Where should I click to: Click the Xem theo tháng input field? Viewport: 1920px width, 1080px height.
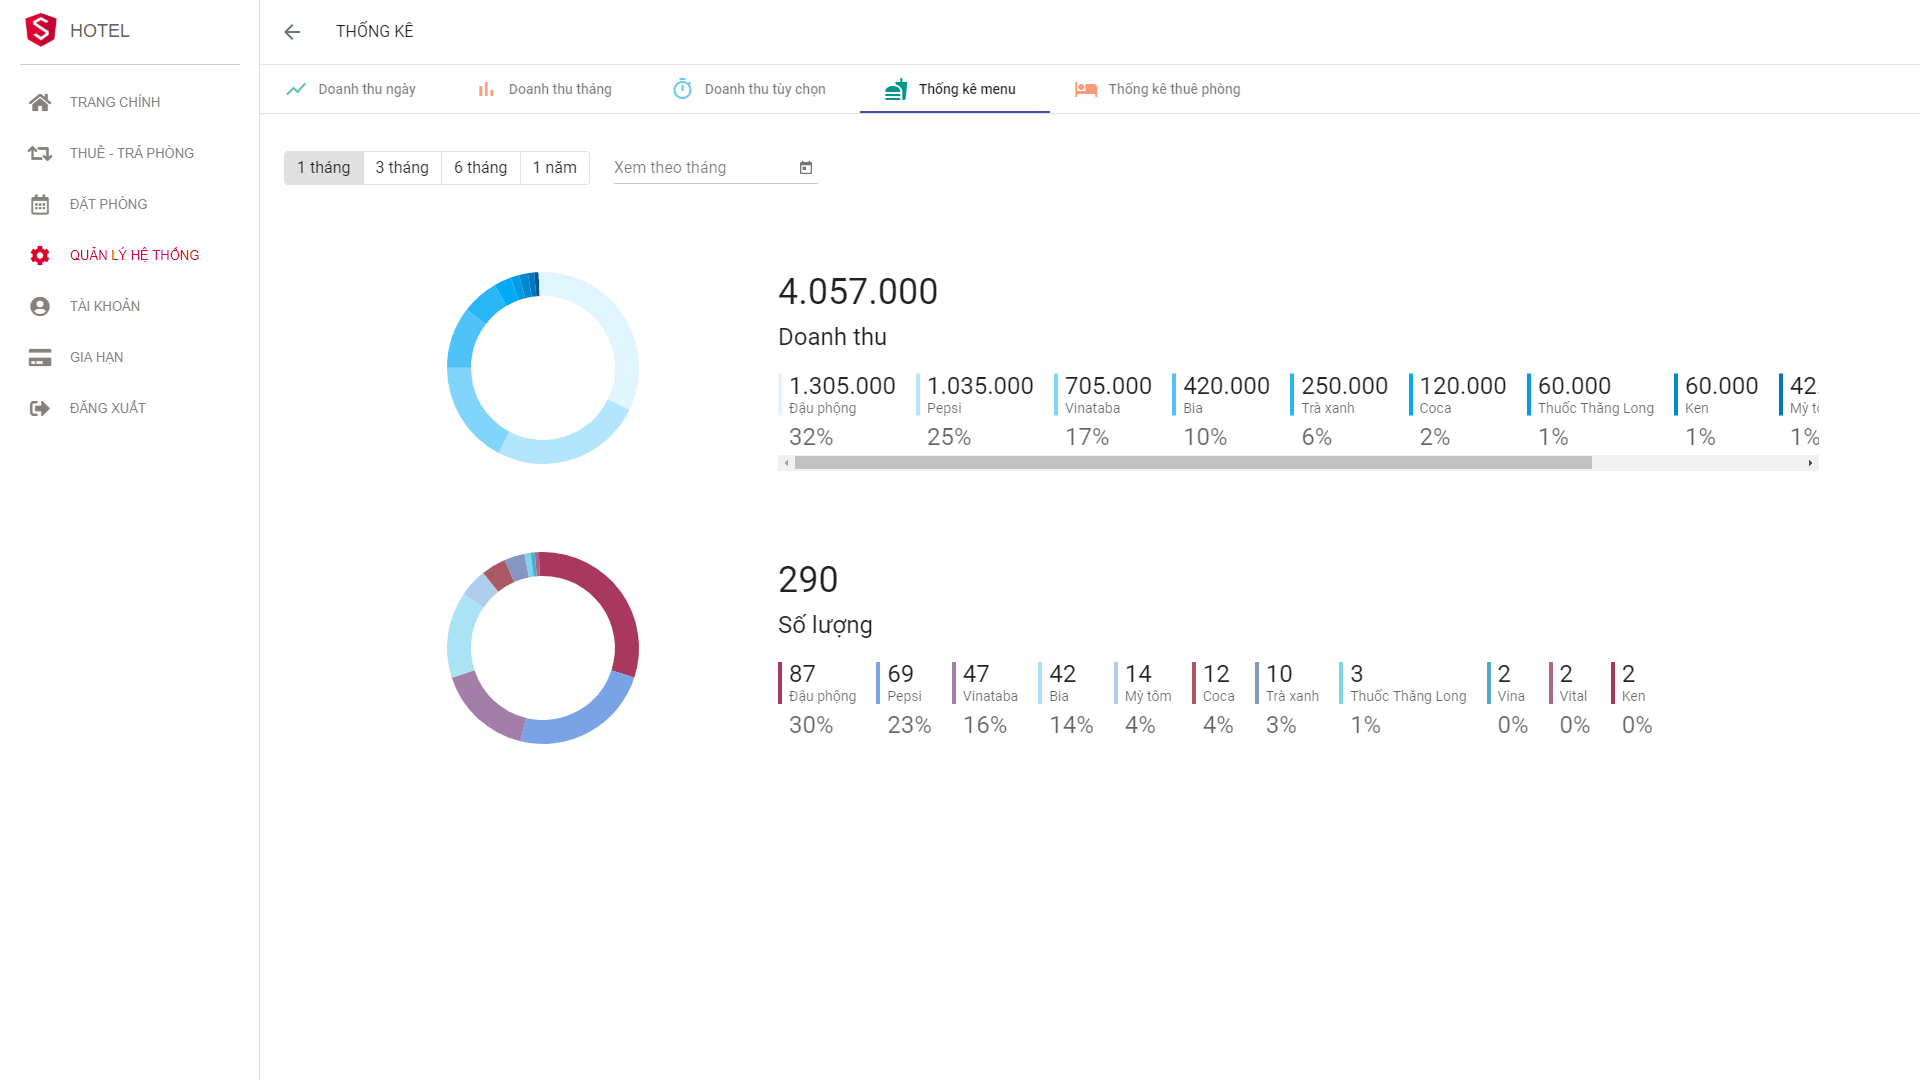coord(700,168)
